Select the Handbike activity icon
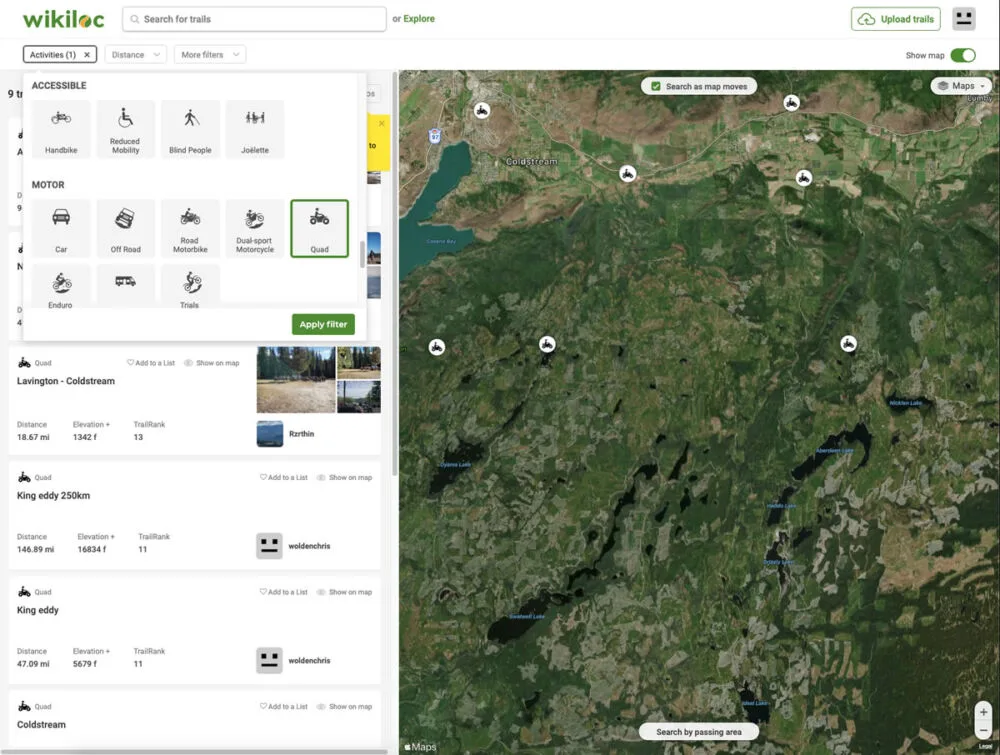The width and height of the screenshot is (1000, 755). point(61,129)
